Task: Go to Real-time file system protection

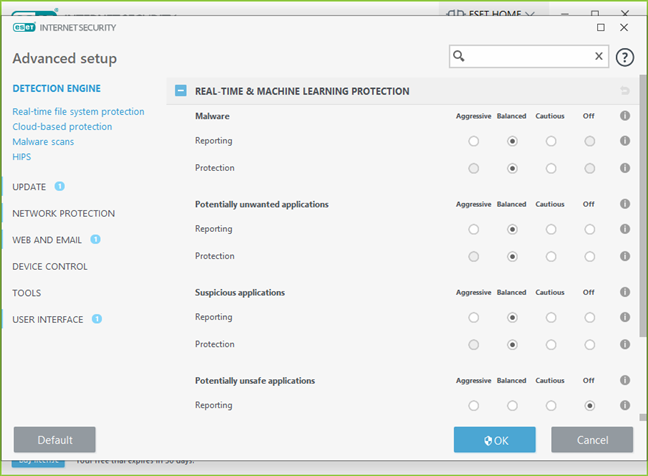Action: point(78,112)
